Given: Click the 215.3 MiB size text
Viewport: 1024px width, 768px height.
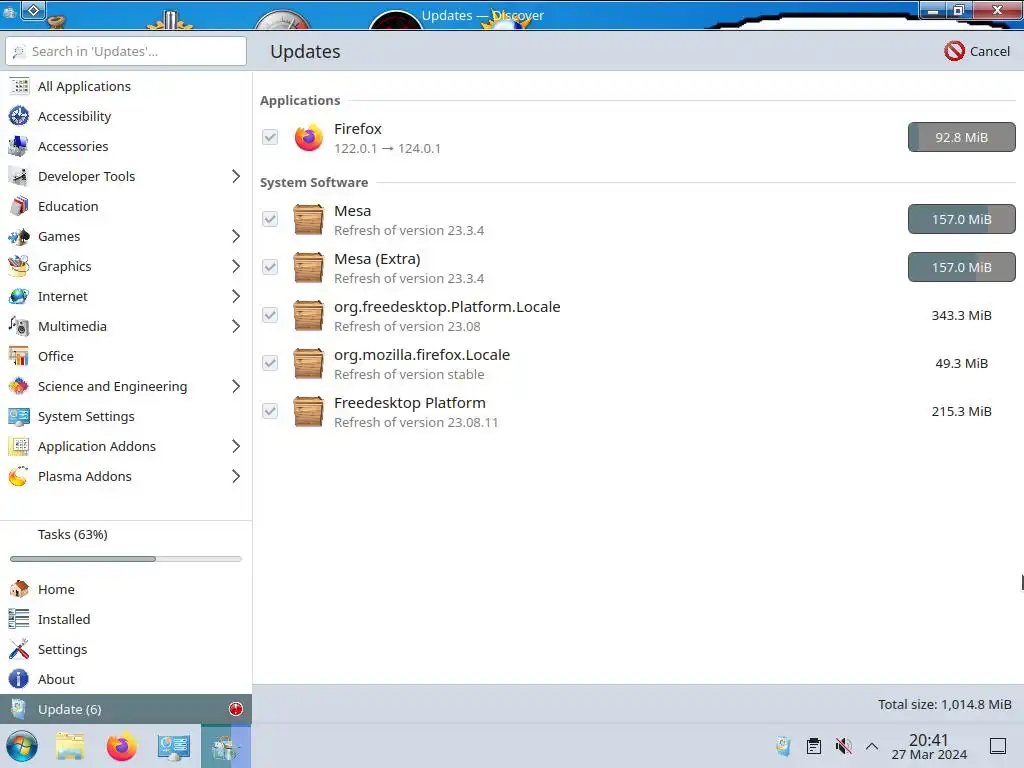Looking at the screenshot, I should tap(961, 411).
